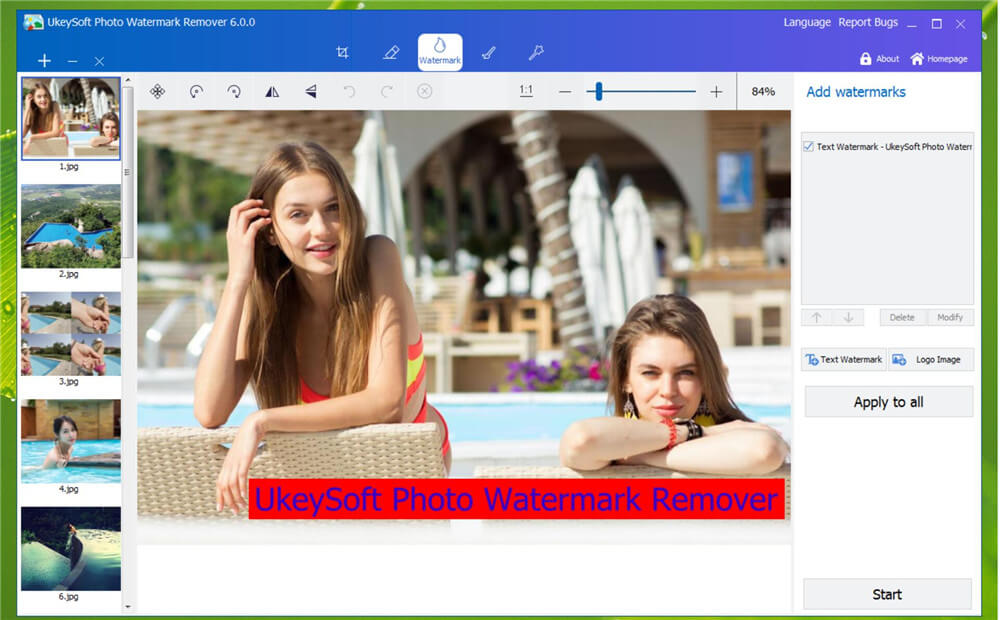1000x620 pixels.
Task: Rotate the image clockwise
Action: click(x=233, y=90)
